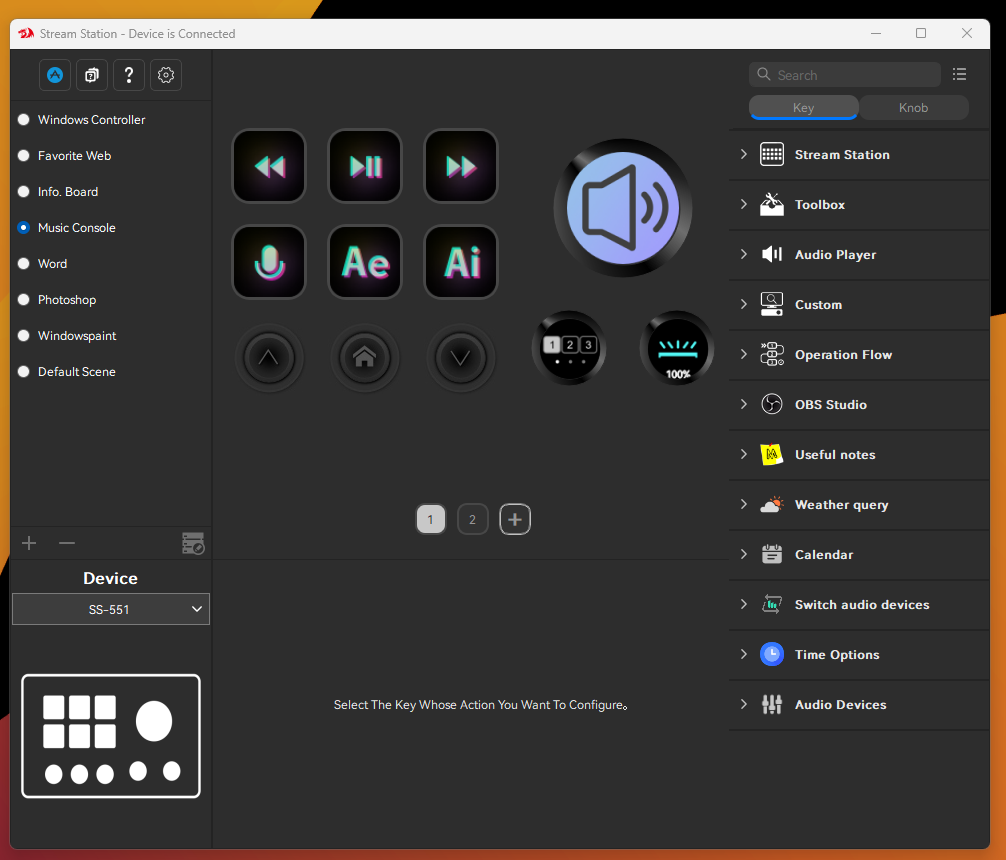Screen dimensions: 1006x860
Task: Click the scene management icon below list
Action: [193, 543]
